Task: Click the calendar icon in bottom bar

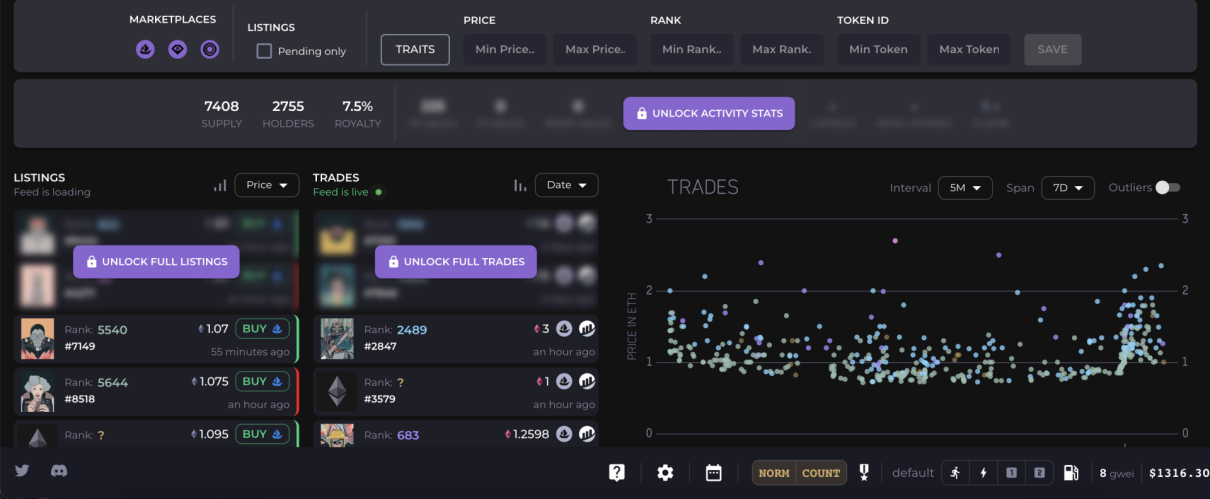Action: (713, 473)
